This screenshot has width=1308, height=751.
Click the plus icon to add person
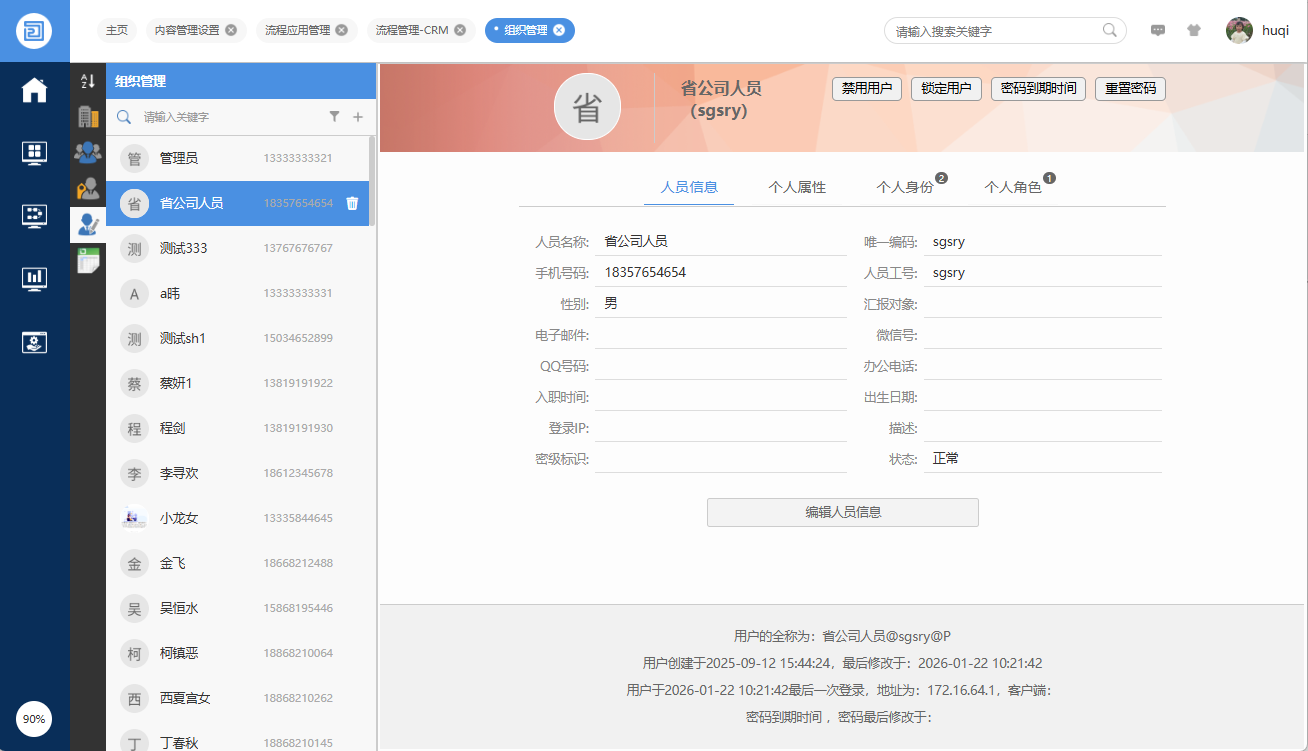tap(358, 117)
